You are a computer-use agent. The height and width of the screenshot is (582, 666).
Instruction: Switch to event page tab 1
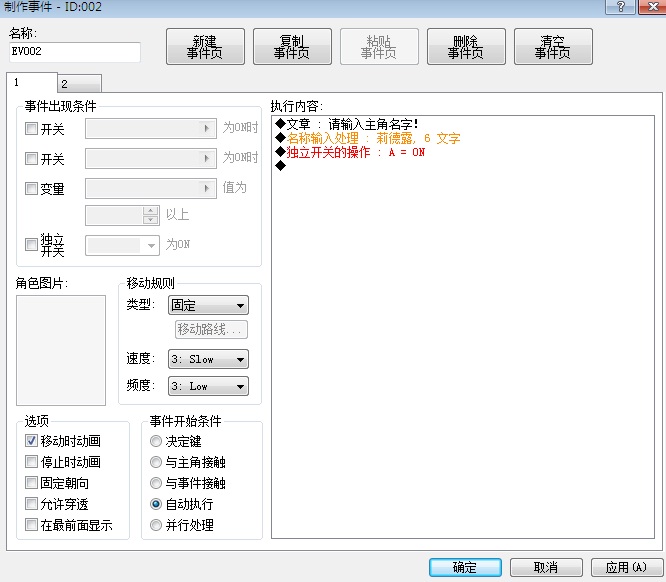(x=32, y=82)
